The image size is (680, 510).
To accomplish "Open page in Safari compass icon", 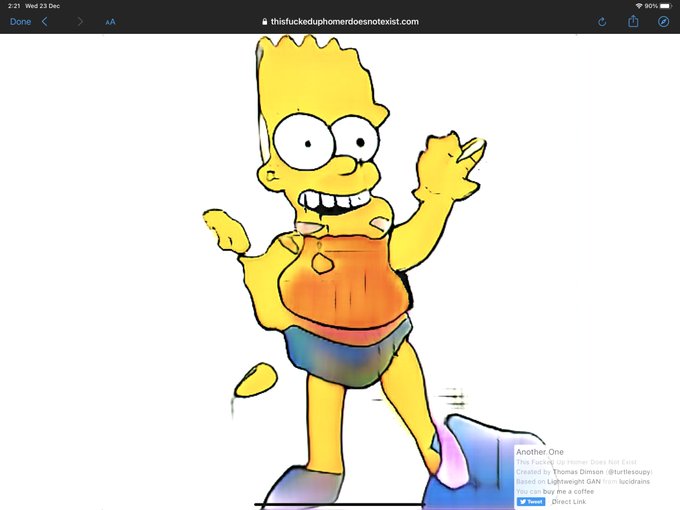I will [663, 22].
